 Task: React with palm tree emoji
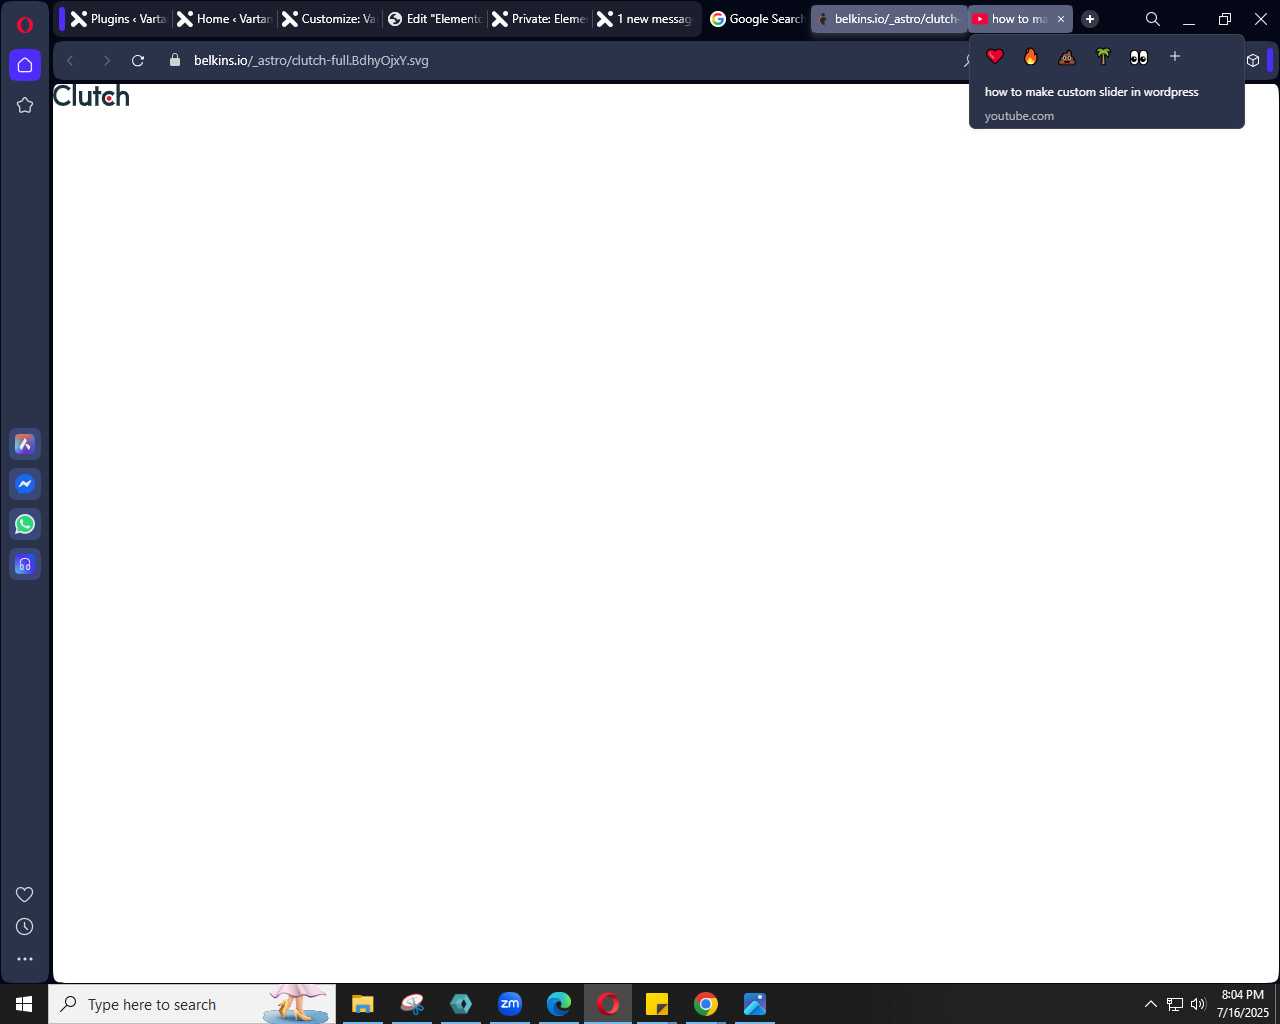click(1103, 57)
